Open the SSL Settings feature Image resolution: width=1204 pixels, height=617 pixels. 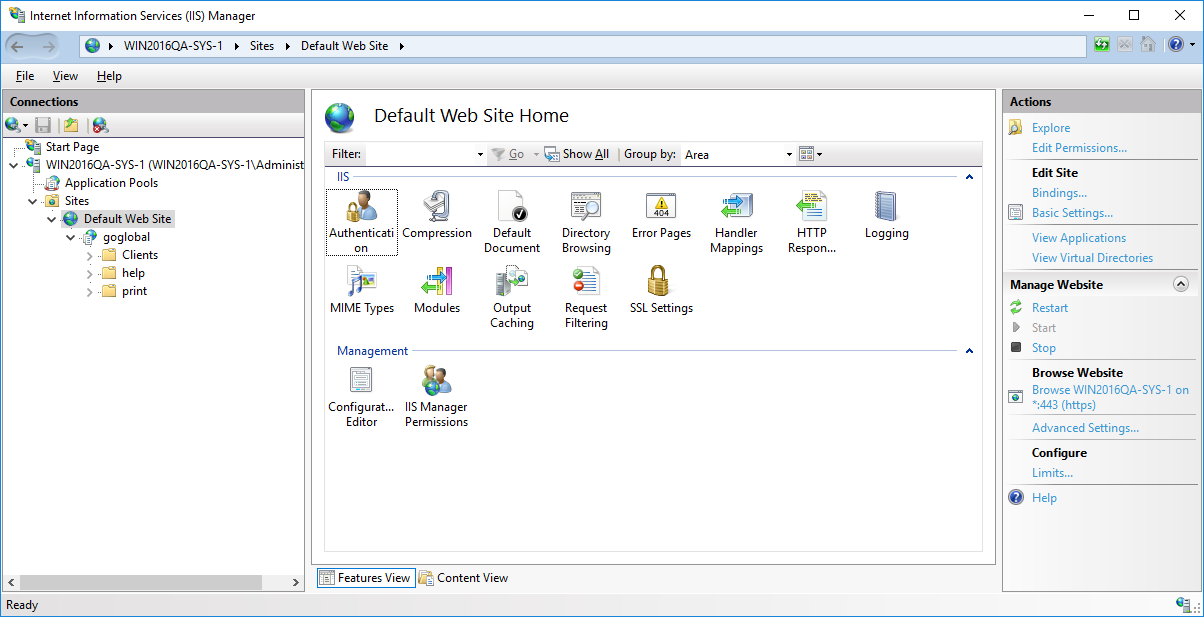[661, 290]
